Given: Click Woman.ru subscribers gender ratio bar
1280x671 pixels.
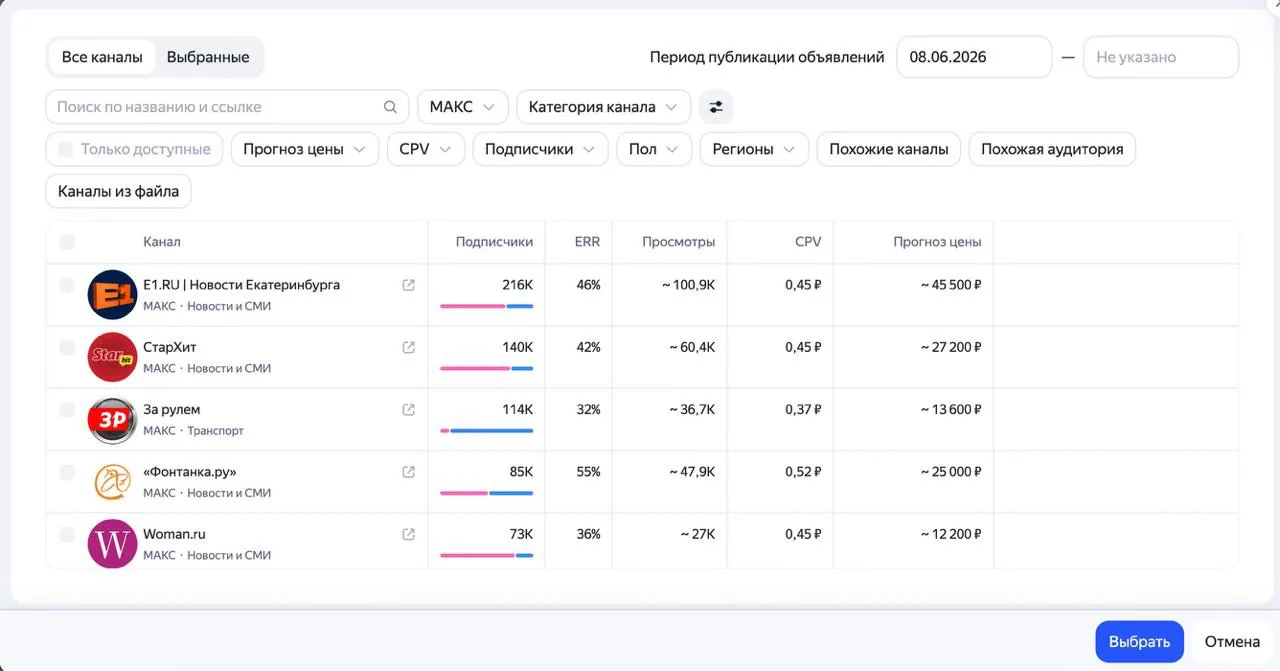Looking at the screenshot, I should (x=486, y=555).
